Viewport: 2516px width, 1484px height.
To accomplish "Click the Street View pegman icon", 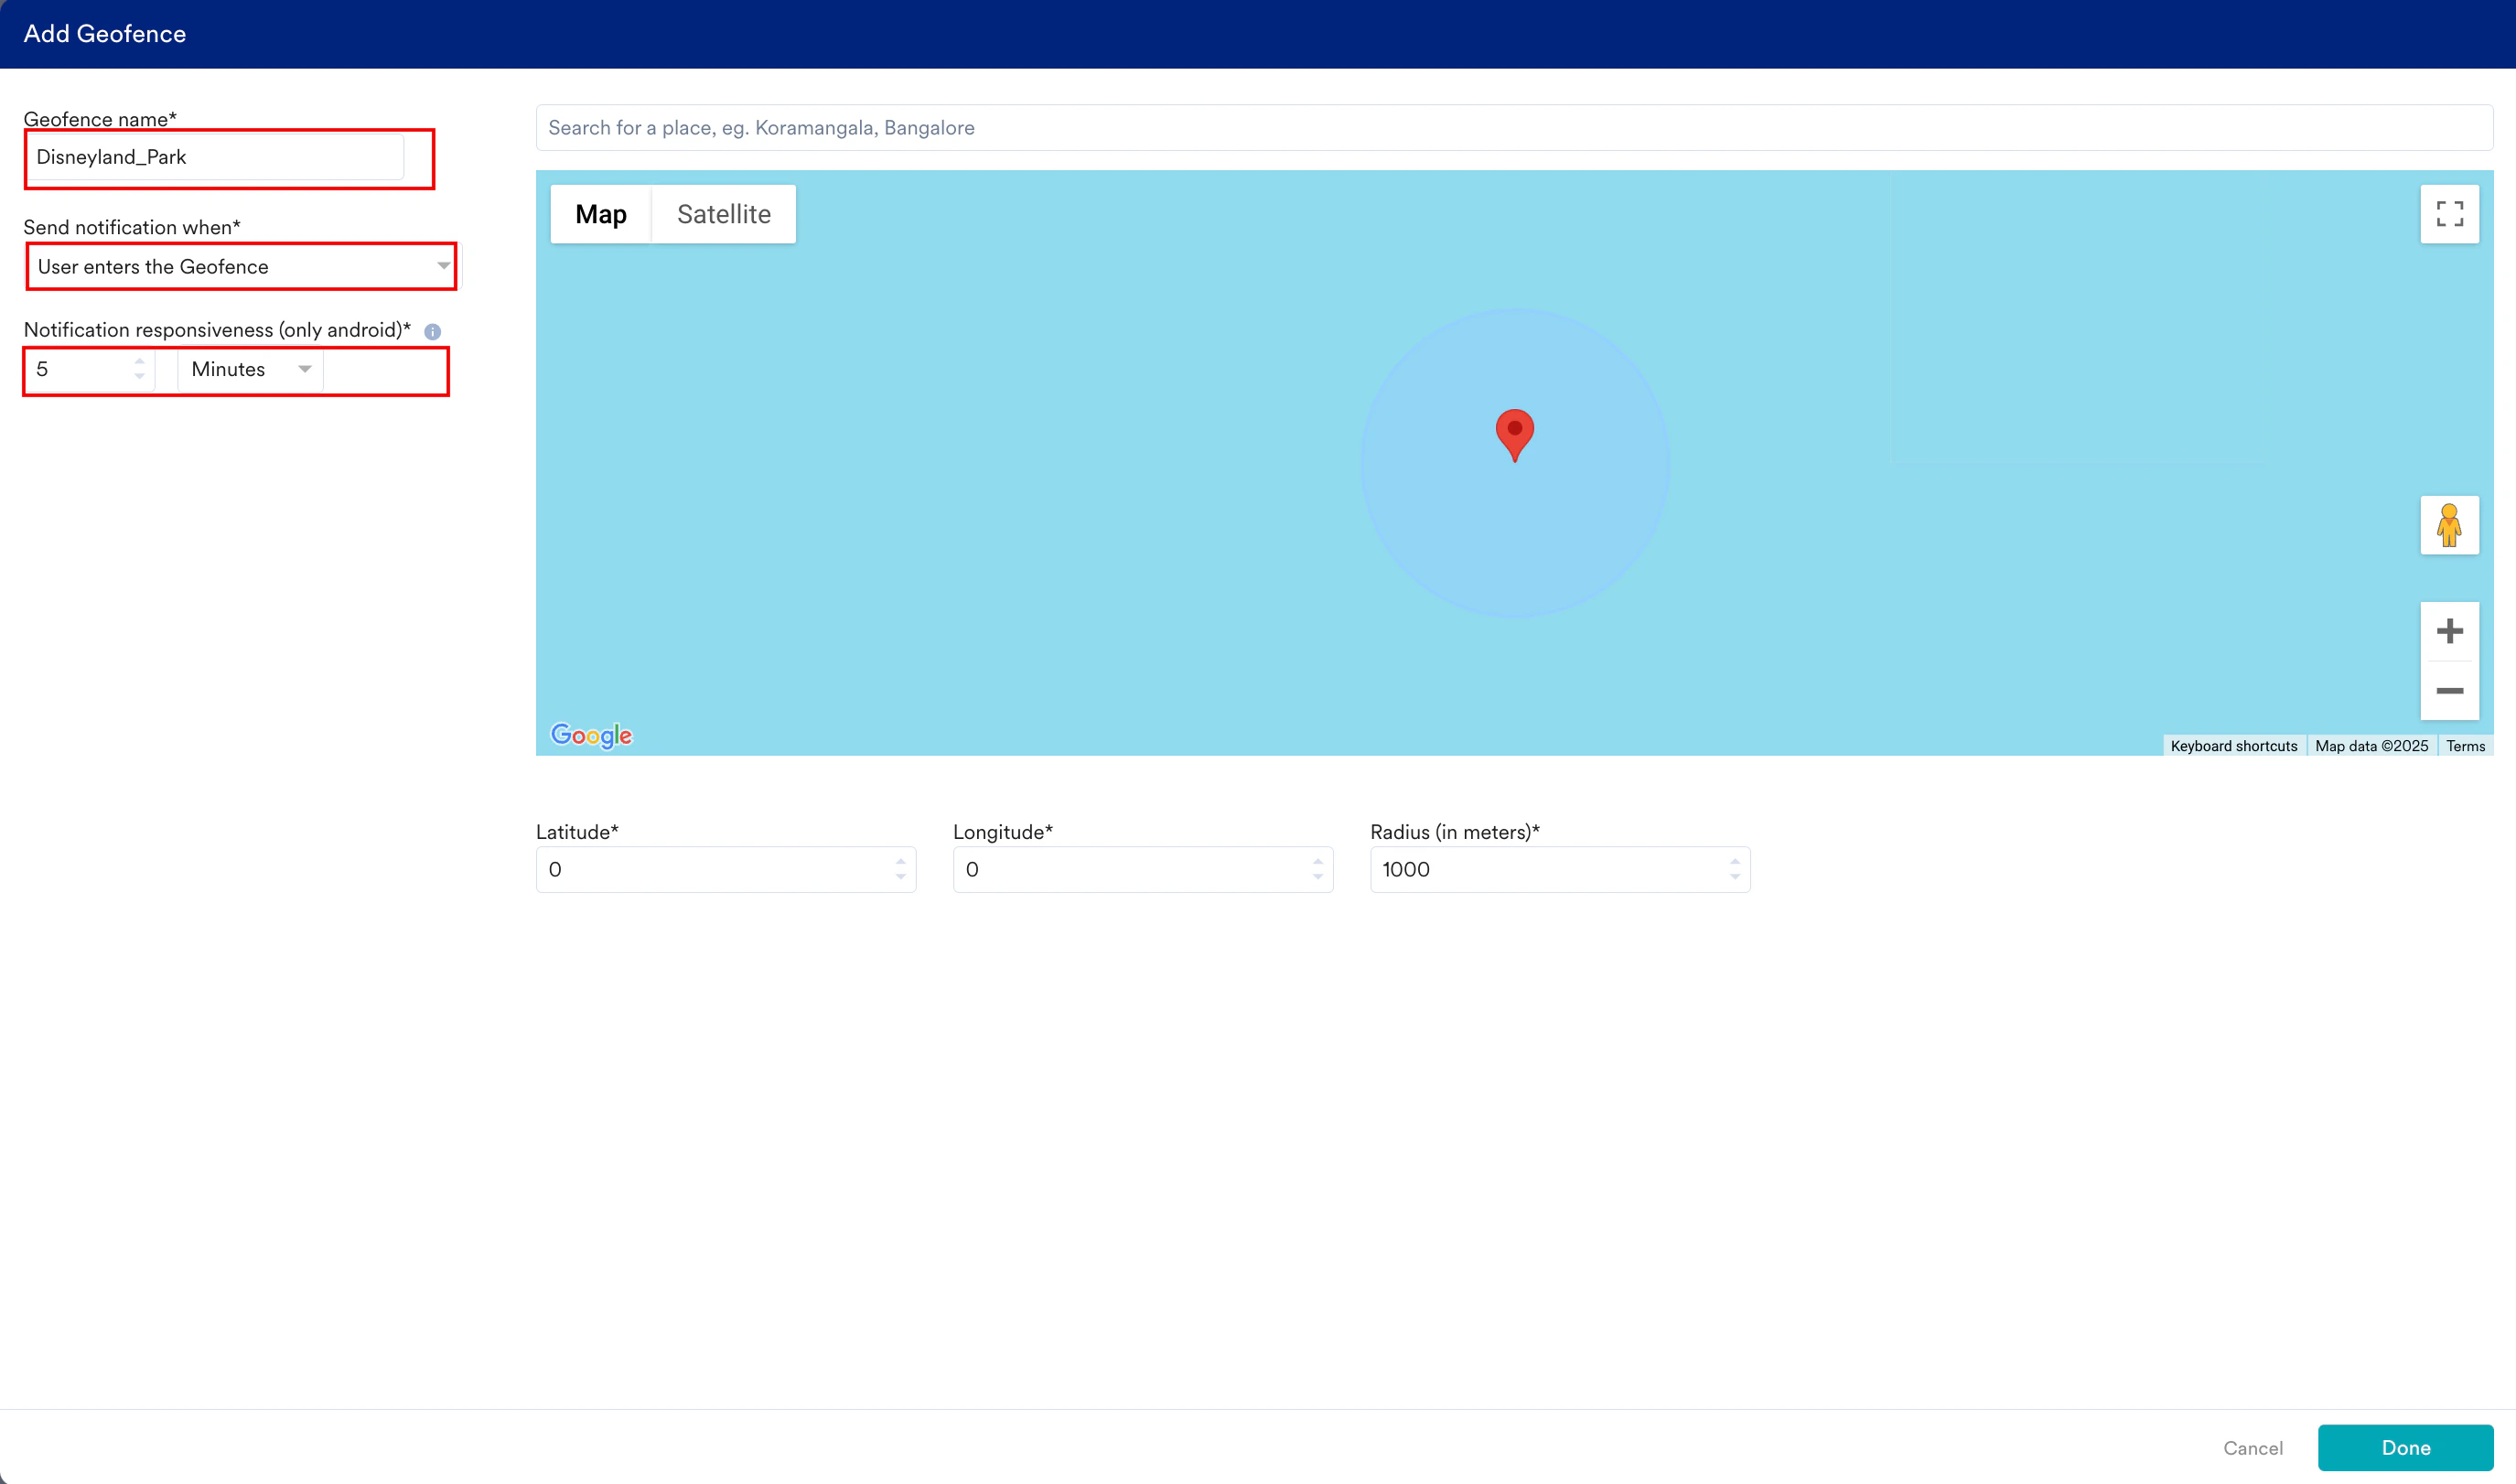I will coord(2449,525).
